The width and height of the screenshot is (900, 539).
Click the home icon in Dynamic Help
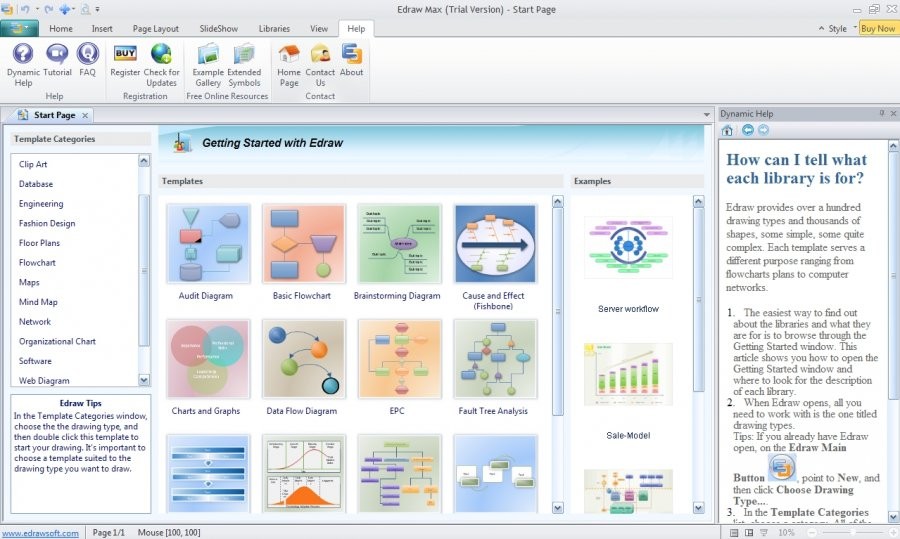click(x=727, y=130)
